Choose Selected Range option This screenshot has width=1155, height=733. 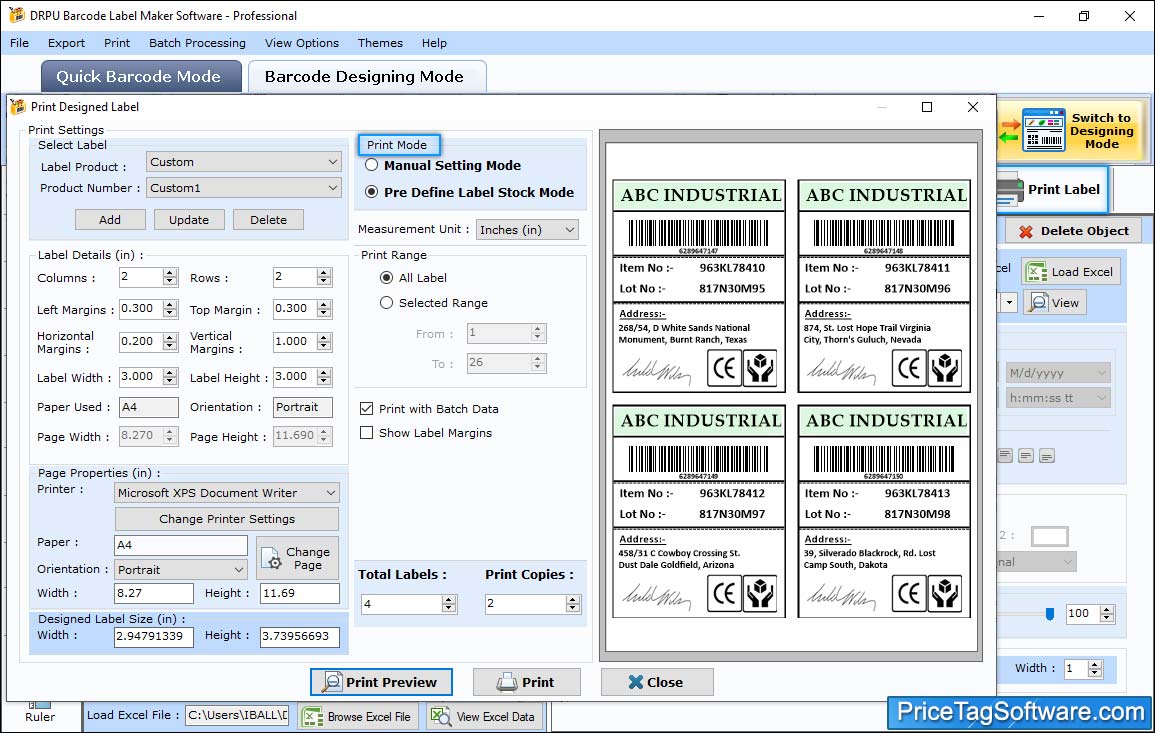387,303
